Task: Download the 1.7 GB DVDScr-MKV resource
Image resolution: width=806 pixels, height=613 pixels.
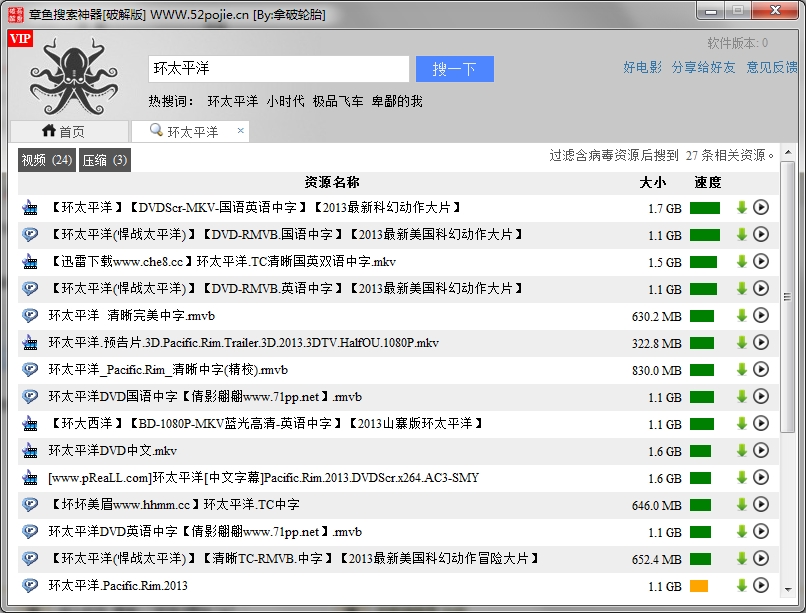Action: point(741,208)
